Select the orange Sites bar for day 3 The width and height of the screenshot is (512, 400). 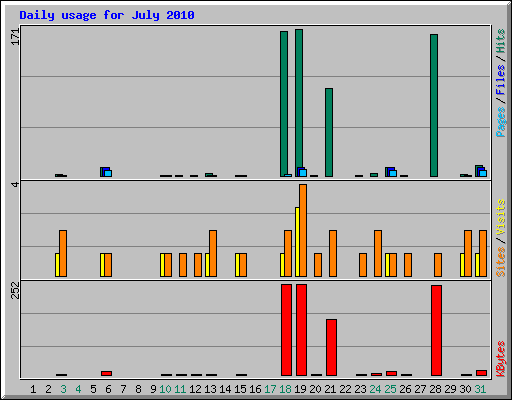click(63, 253)
